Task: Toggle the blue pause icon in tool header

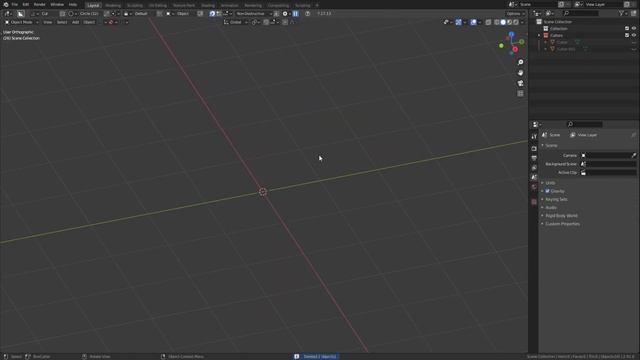Action: coord(296,13)
